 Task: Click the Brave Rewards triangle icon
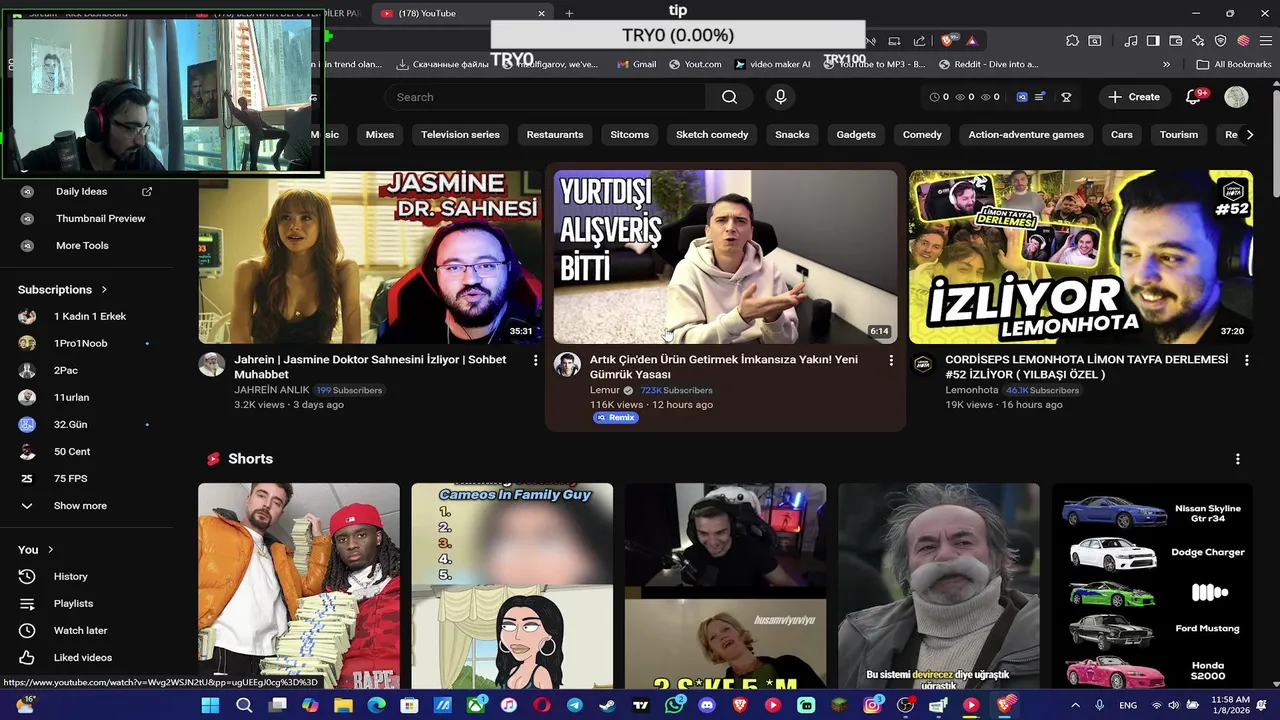click(972, 41)
